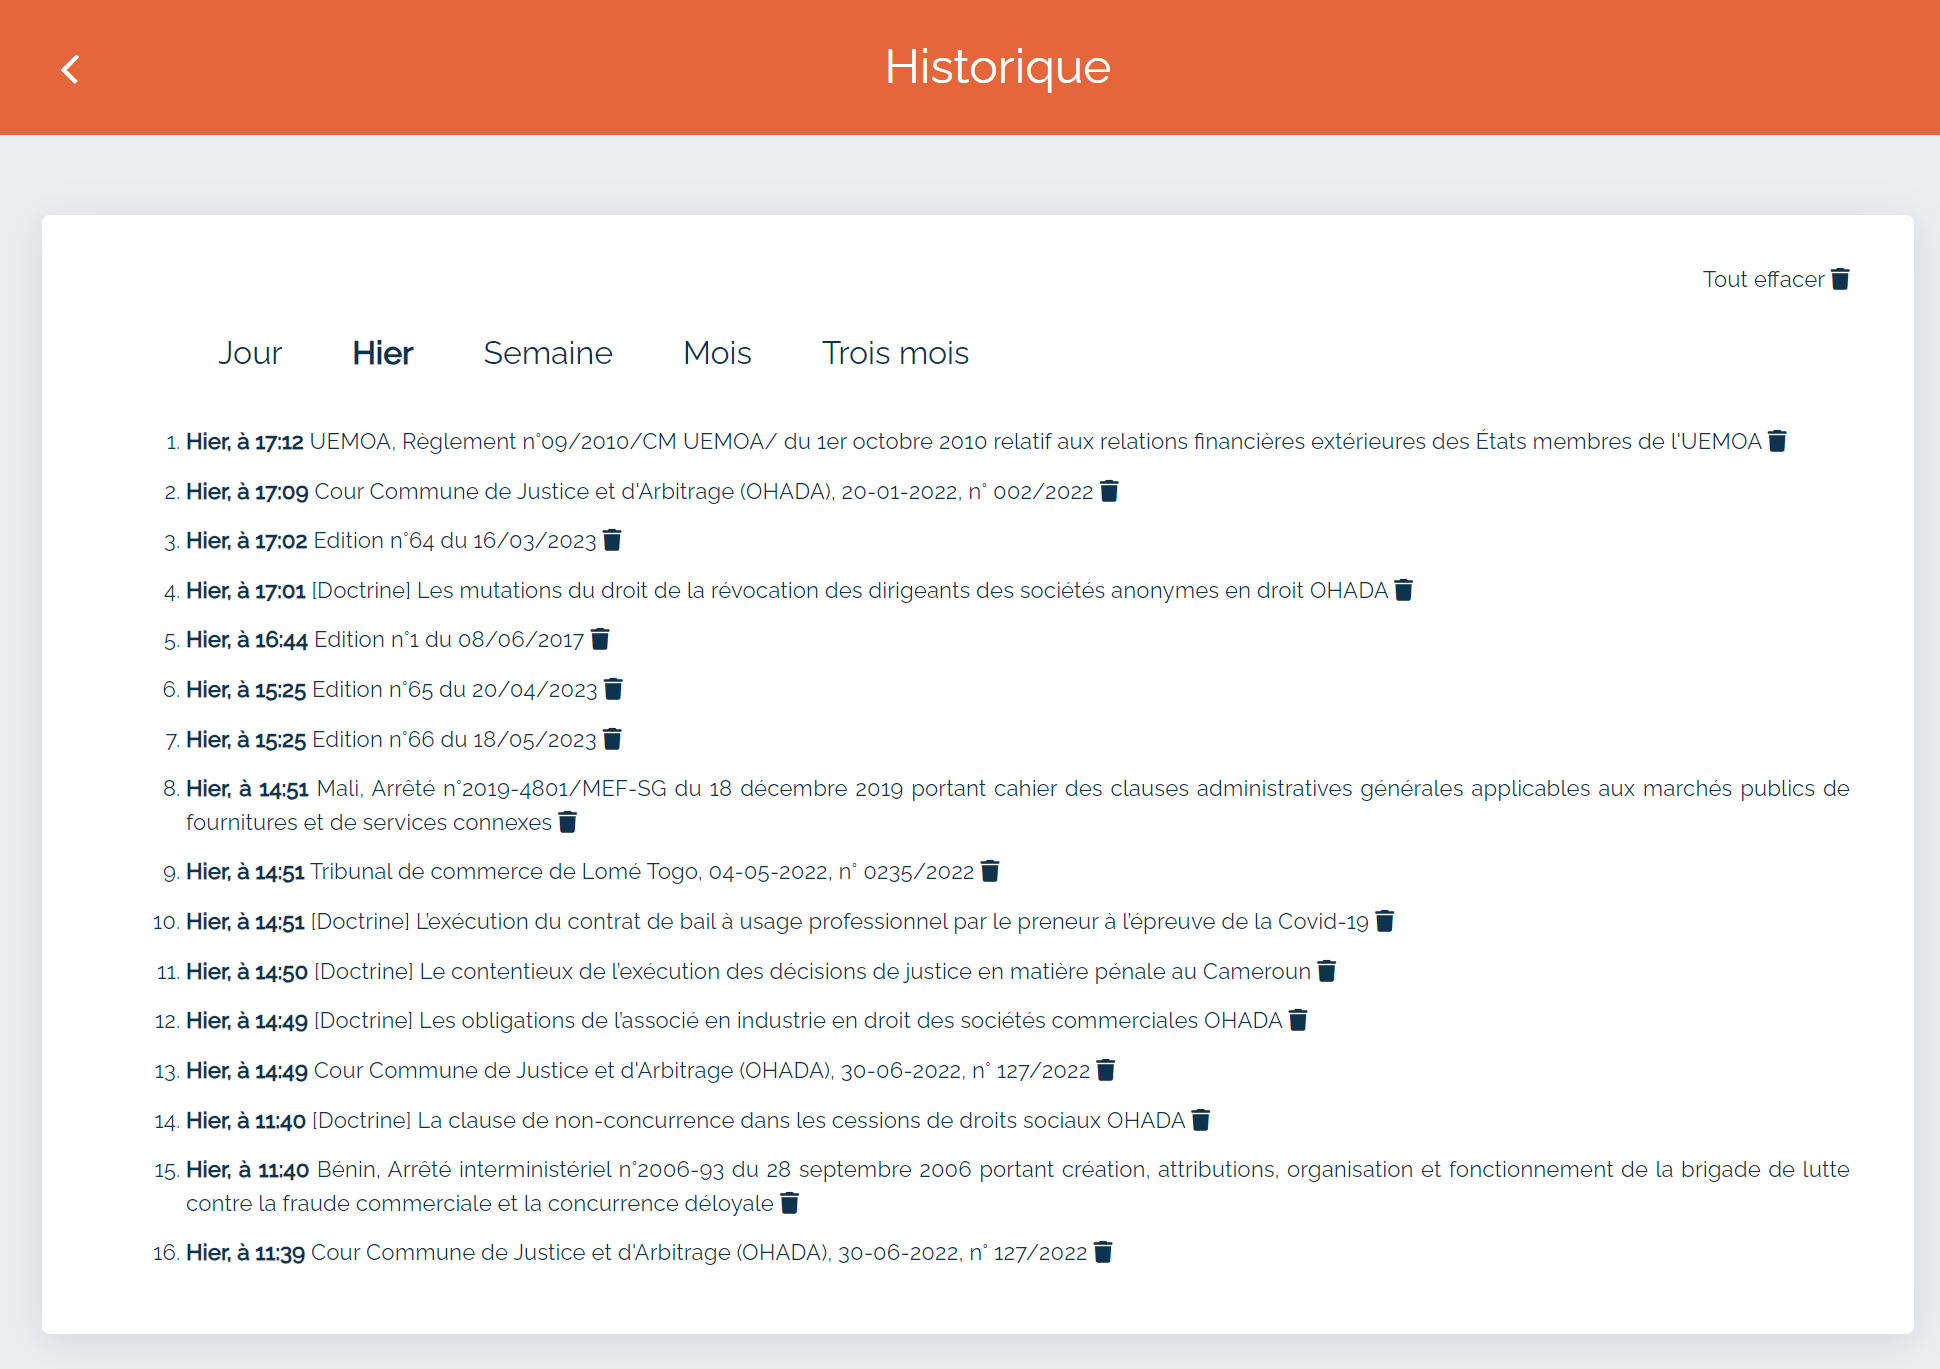Click the back arrow in header
1940x1369 pixels.
coord(70,69)
